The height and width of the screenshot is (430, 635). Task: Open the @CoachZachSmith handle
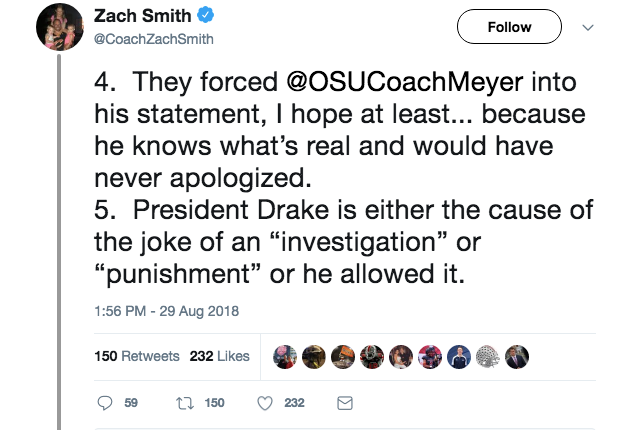(x=153, y=40)
